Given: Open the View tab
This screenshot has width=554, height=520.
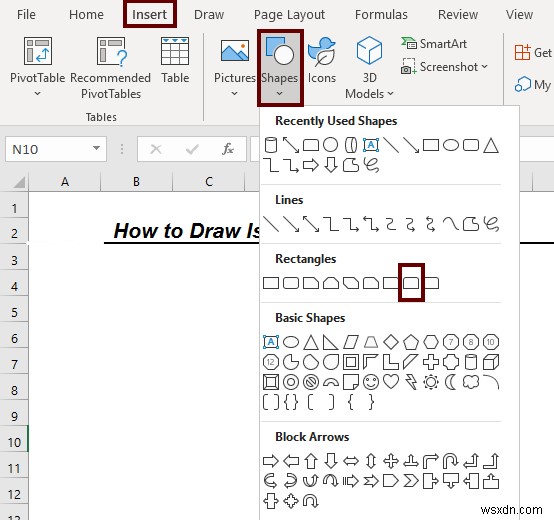Looking at the screenshot, I should pos(519,14).
